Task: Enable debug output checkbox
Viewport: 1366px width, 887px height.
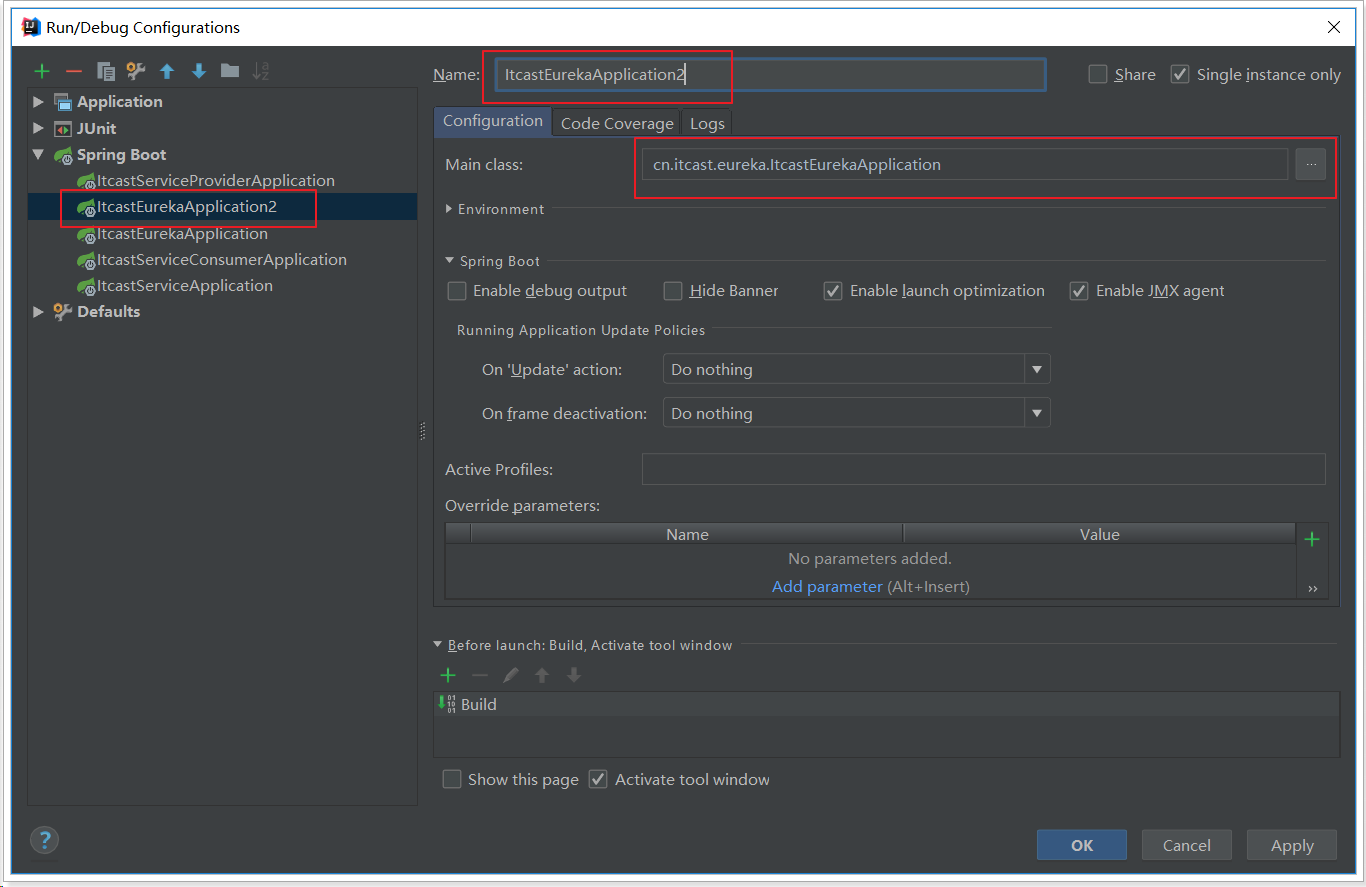Action: click(457, 291)
